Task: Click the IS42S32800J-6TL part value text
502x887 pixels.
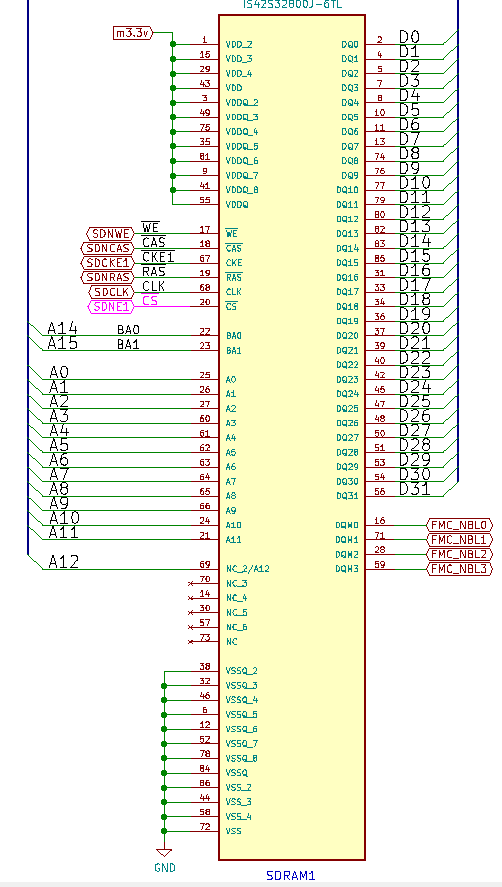Action: 292,5
